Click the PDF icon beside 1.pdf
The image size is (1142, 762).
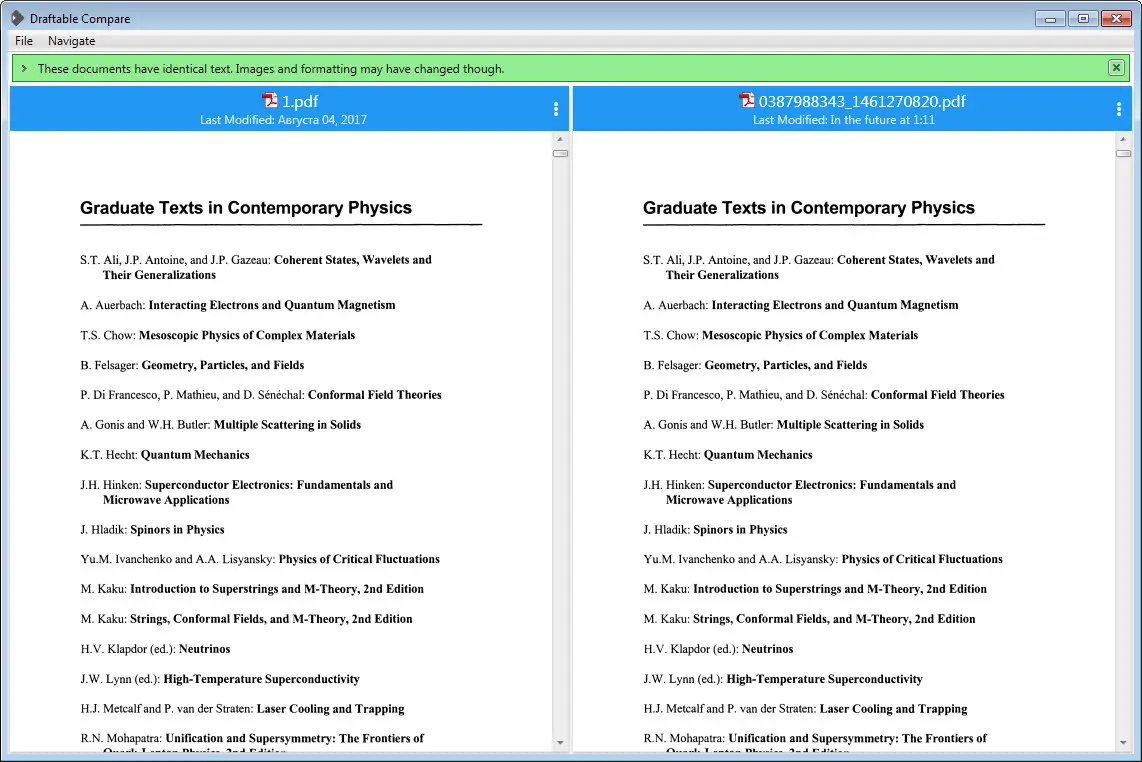270,101
